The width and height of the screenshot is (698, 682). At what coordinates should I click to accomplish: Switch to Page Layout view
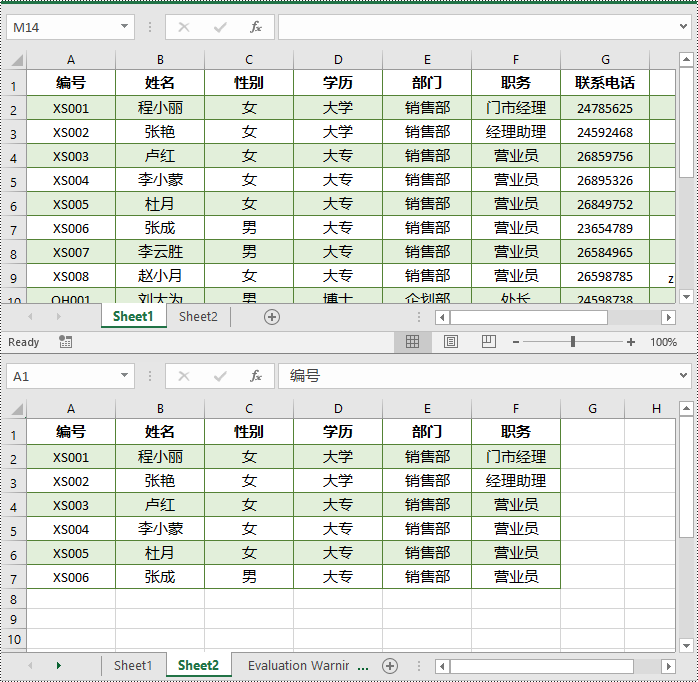coord(450,342)
